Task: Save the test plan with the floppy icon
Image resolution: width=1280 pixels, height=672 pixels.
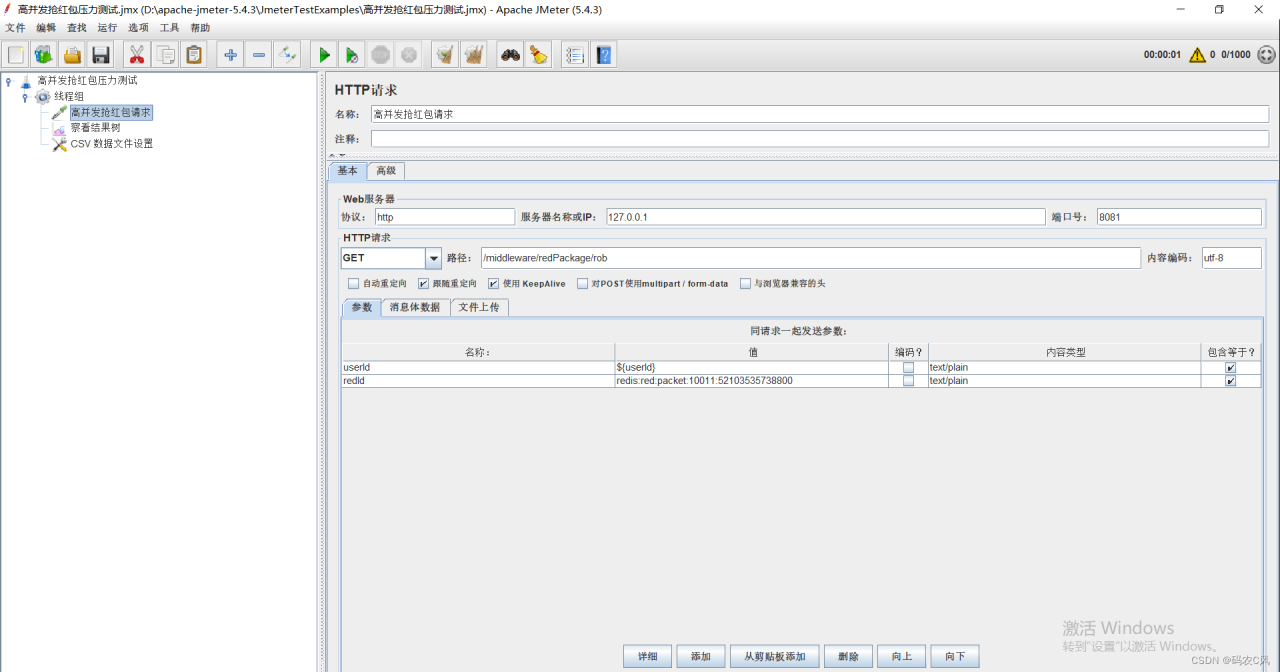Action: tap(100, 55)
